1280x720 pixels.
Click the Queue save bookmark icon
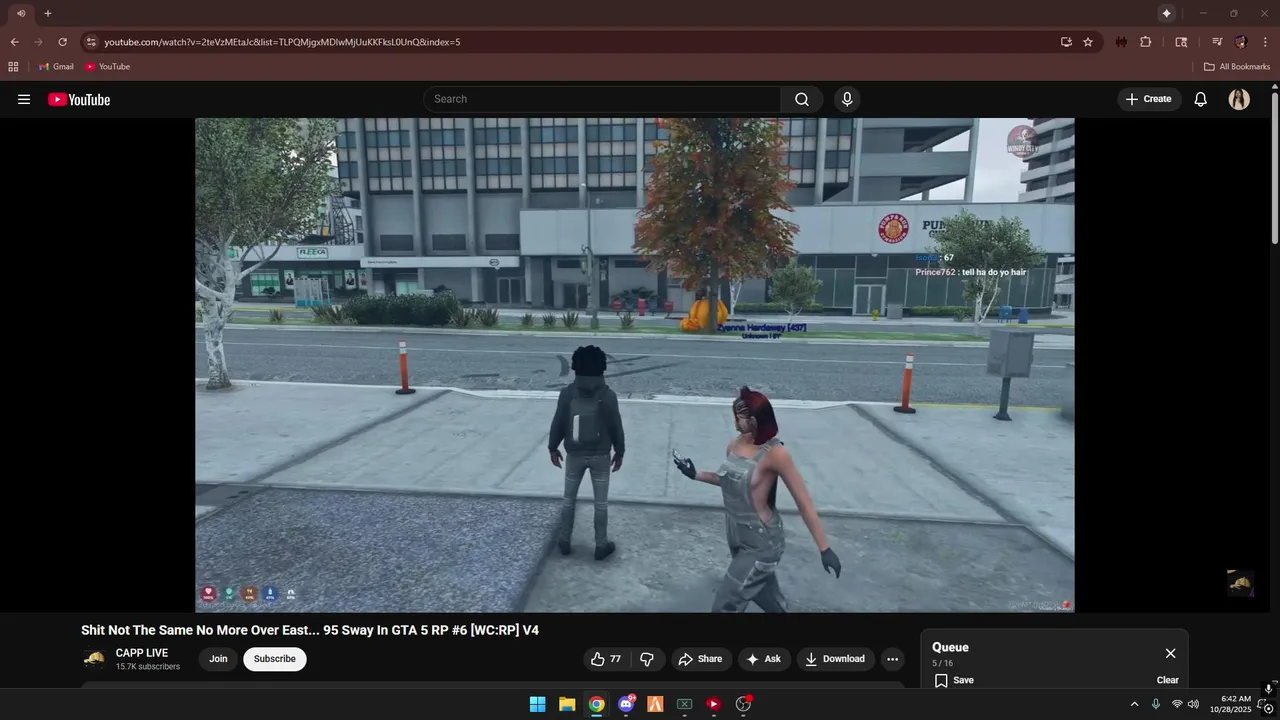click(x=941, y=680)
